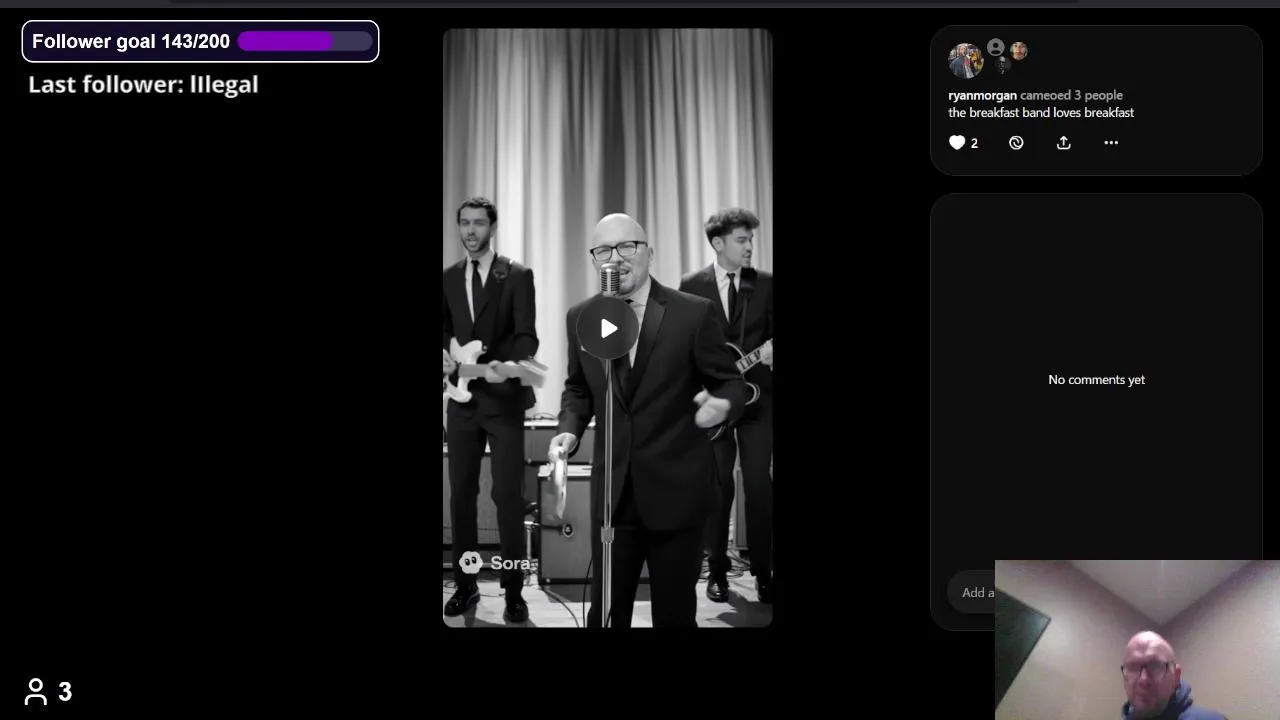Click the remix icon beside the heart

pos(1016,143)
